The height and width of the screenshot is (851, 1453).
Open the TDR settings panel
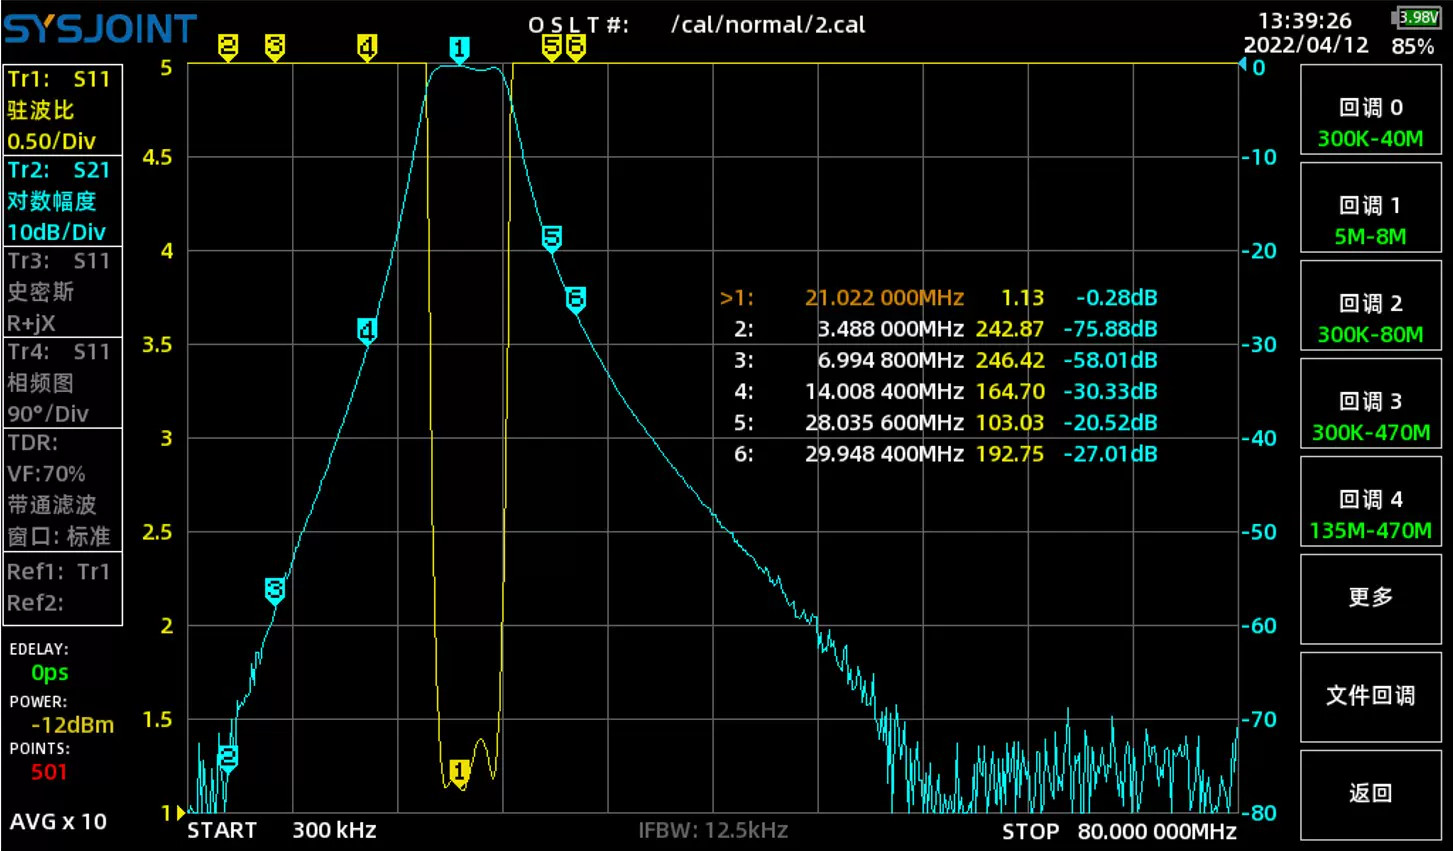coord(62,489)
